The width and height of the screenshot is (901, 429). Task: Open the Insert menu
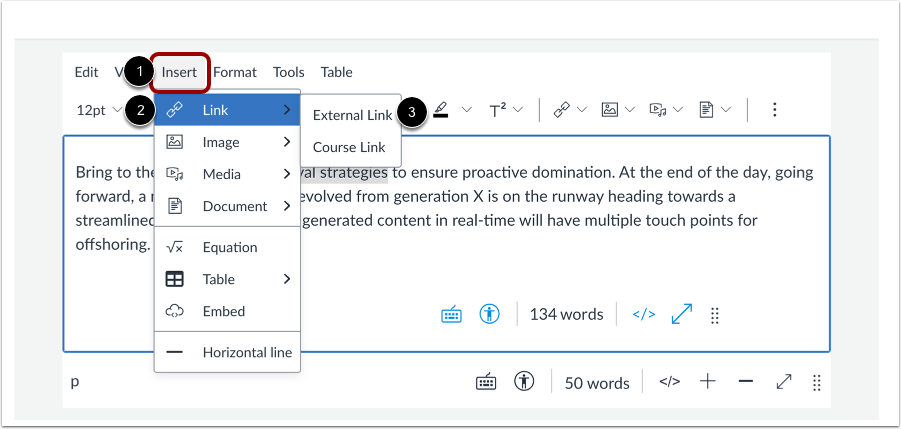coord(179,72)
